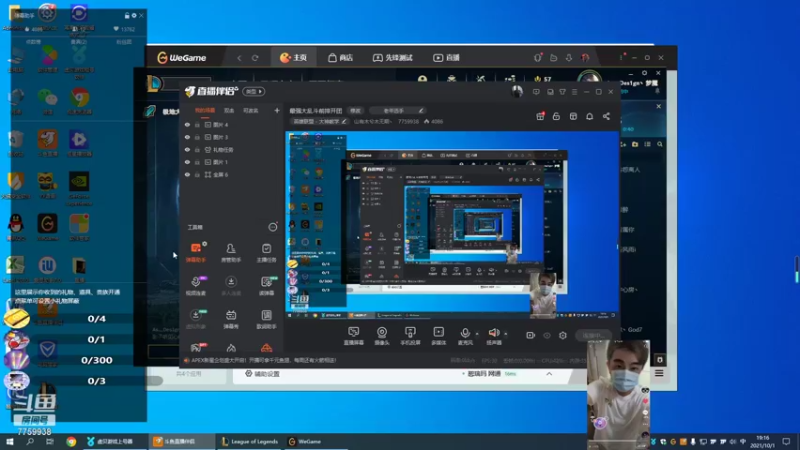Open the bell notifications in streaming app

[x=590, y=116]
